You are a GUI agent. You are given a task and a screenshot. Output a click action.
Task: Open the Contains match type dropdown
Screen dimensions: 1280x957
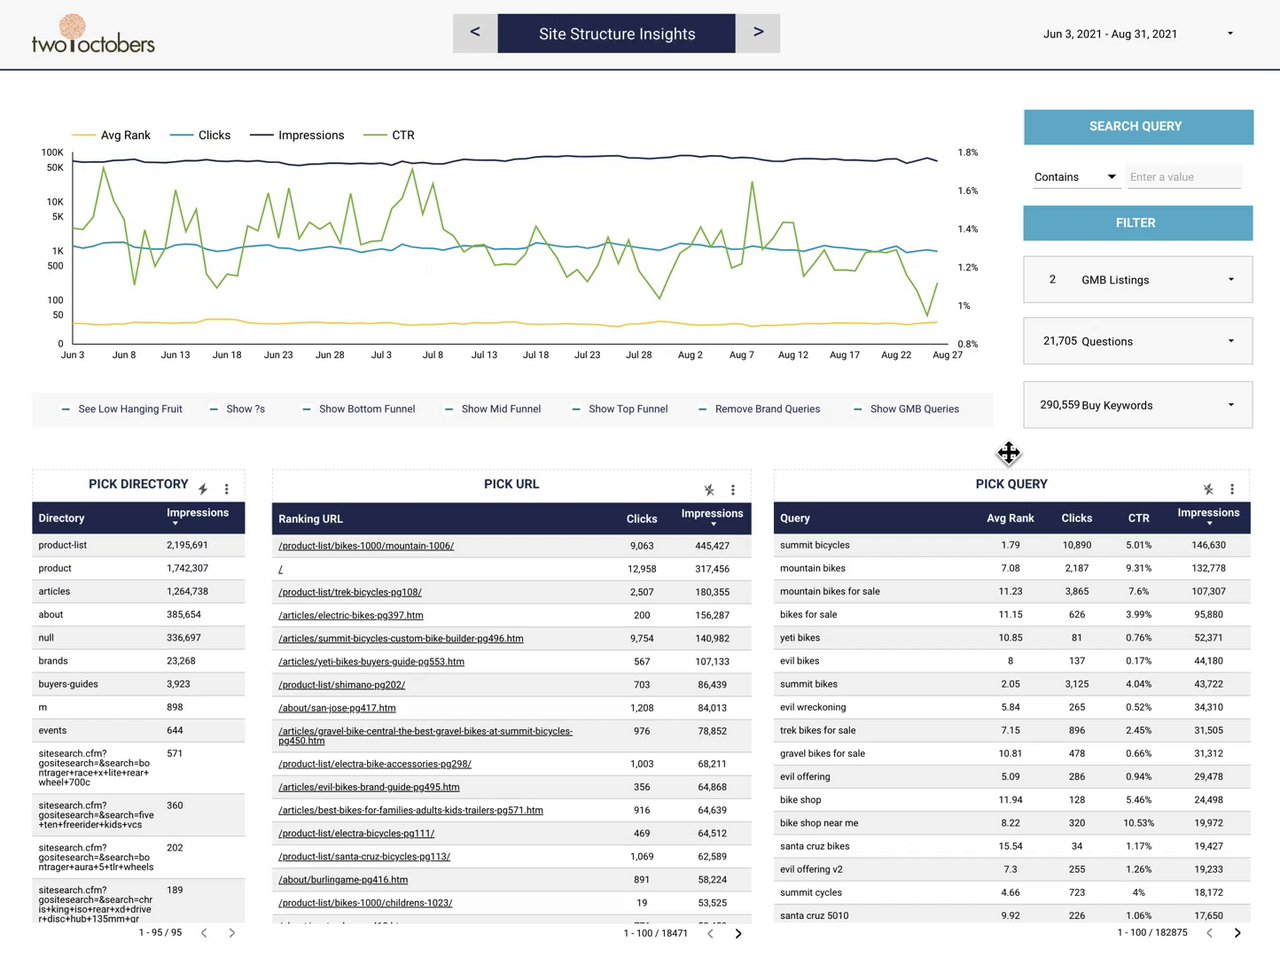[1074, 177]
